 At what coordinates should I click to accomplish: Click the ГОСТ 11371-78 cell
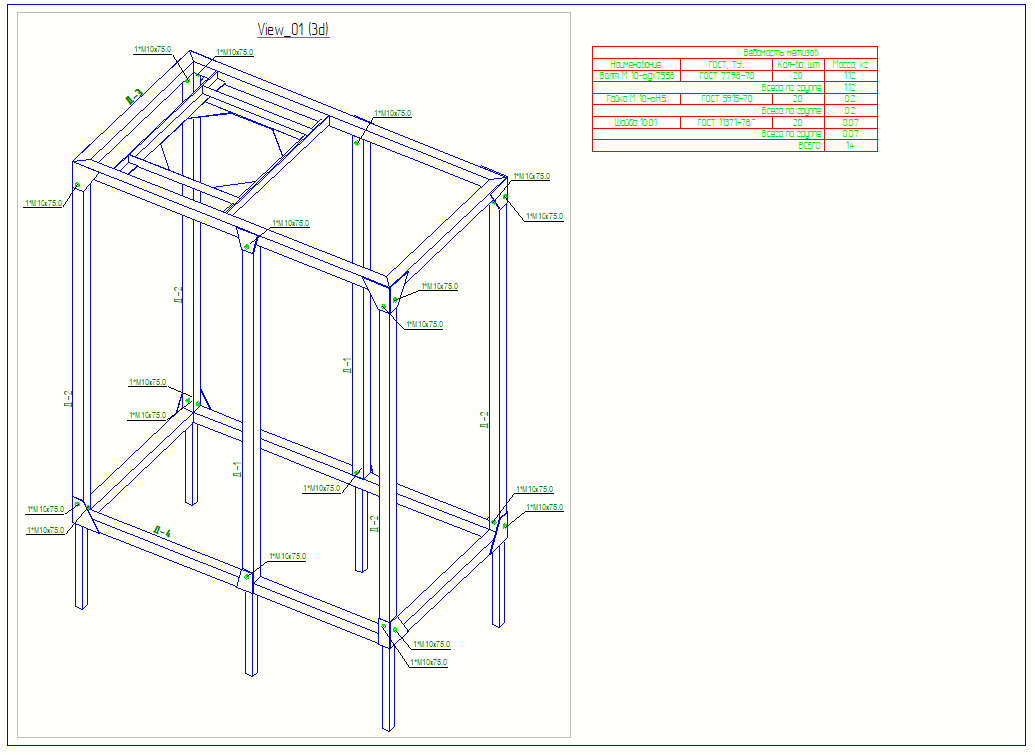pyautogui.click(x=726, y=123)
